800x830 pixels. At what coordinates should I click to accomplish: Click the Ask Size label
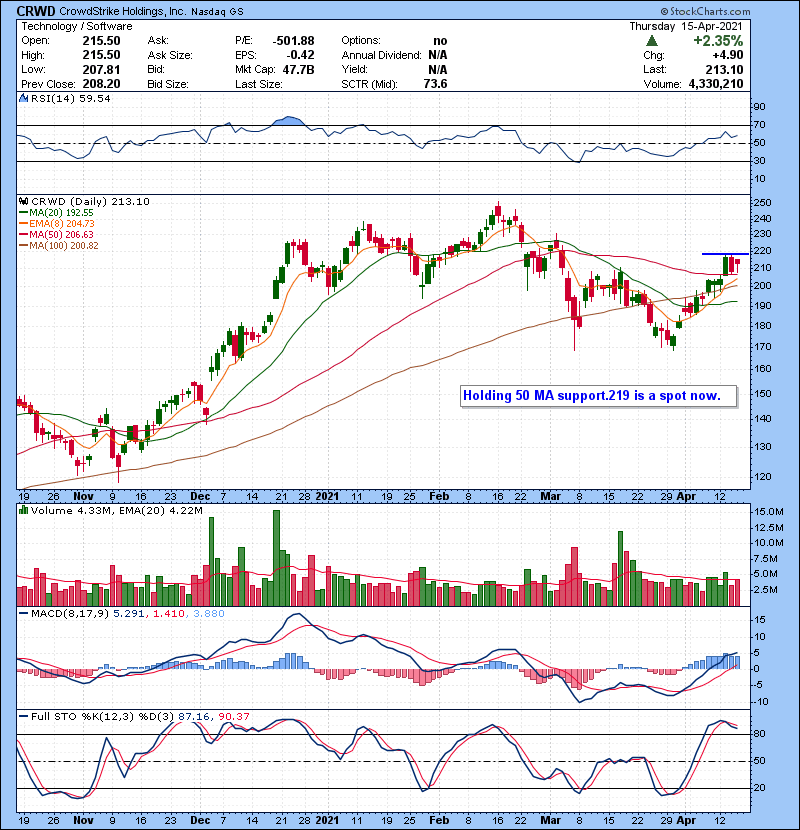click(170, 55)
